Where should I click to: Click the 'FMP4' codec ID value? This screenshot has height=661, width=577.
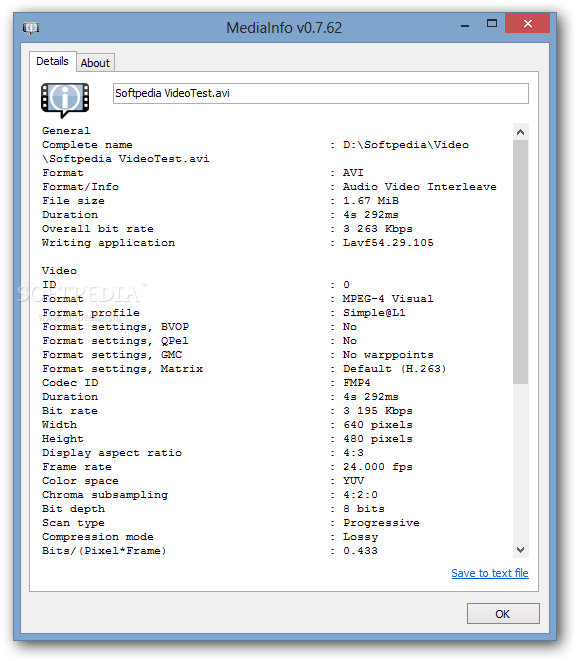357,383
